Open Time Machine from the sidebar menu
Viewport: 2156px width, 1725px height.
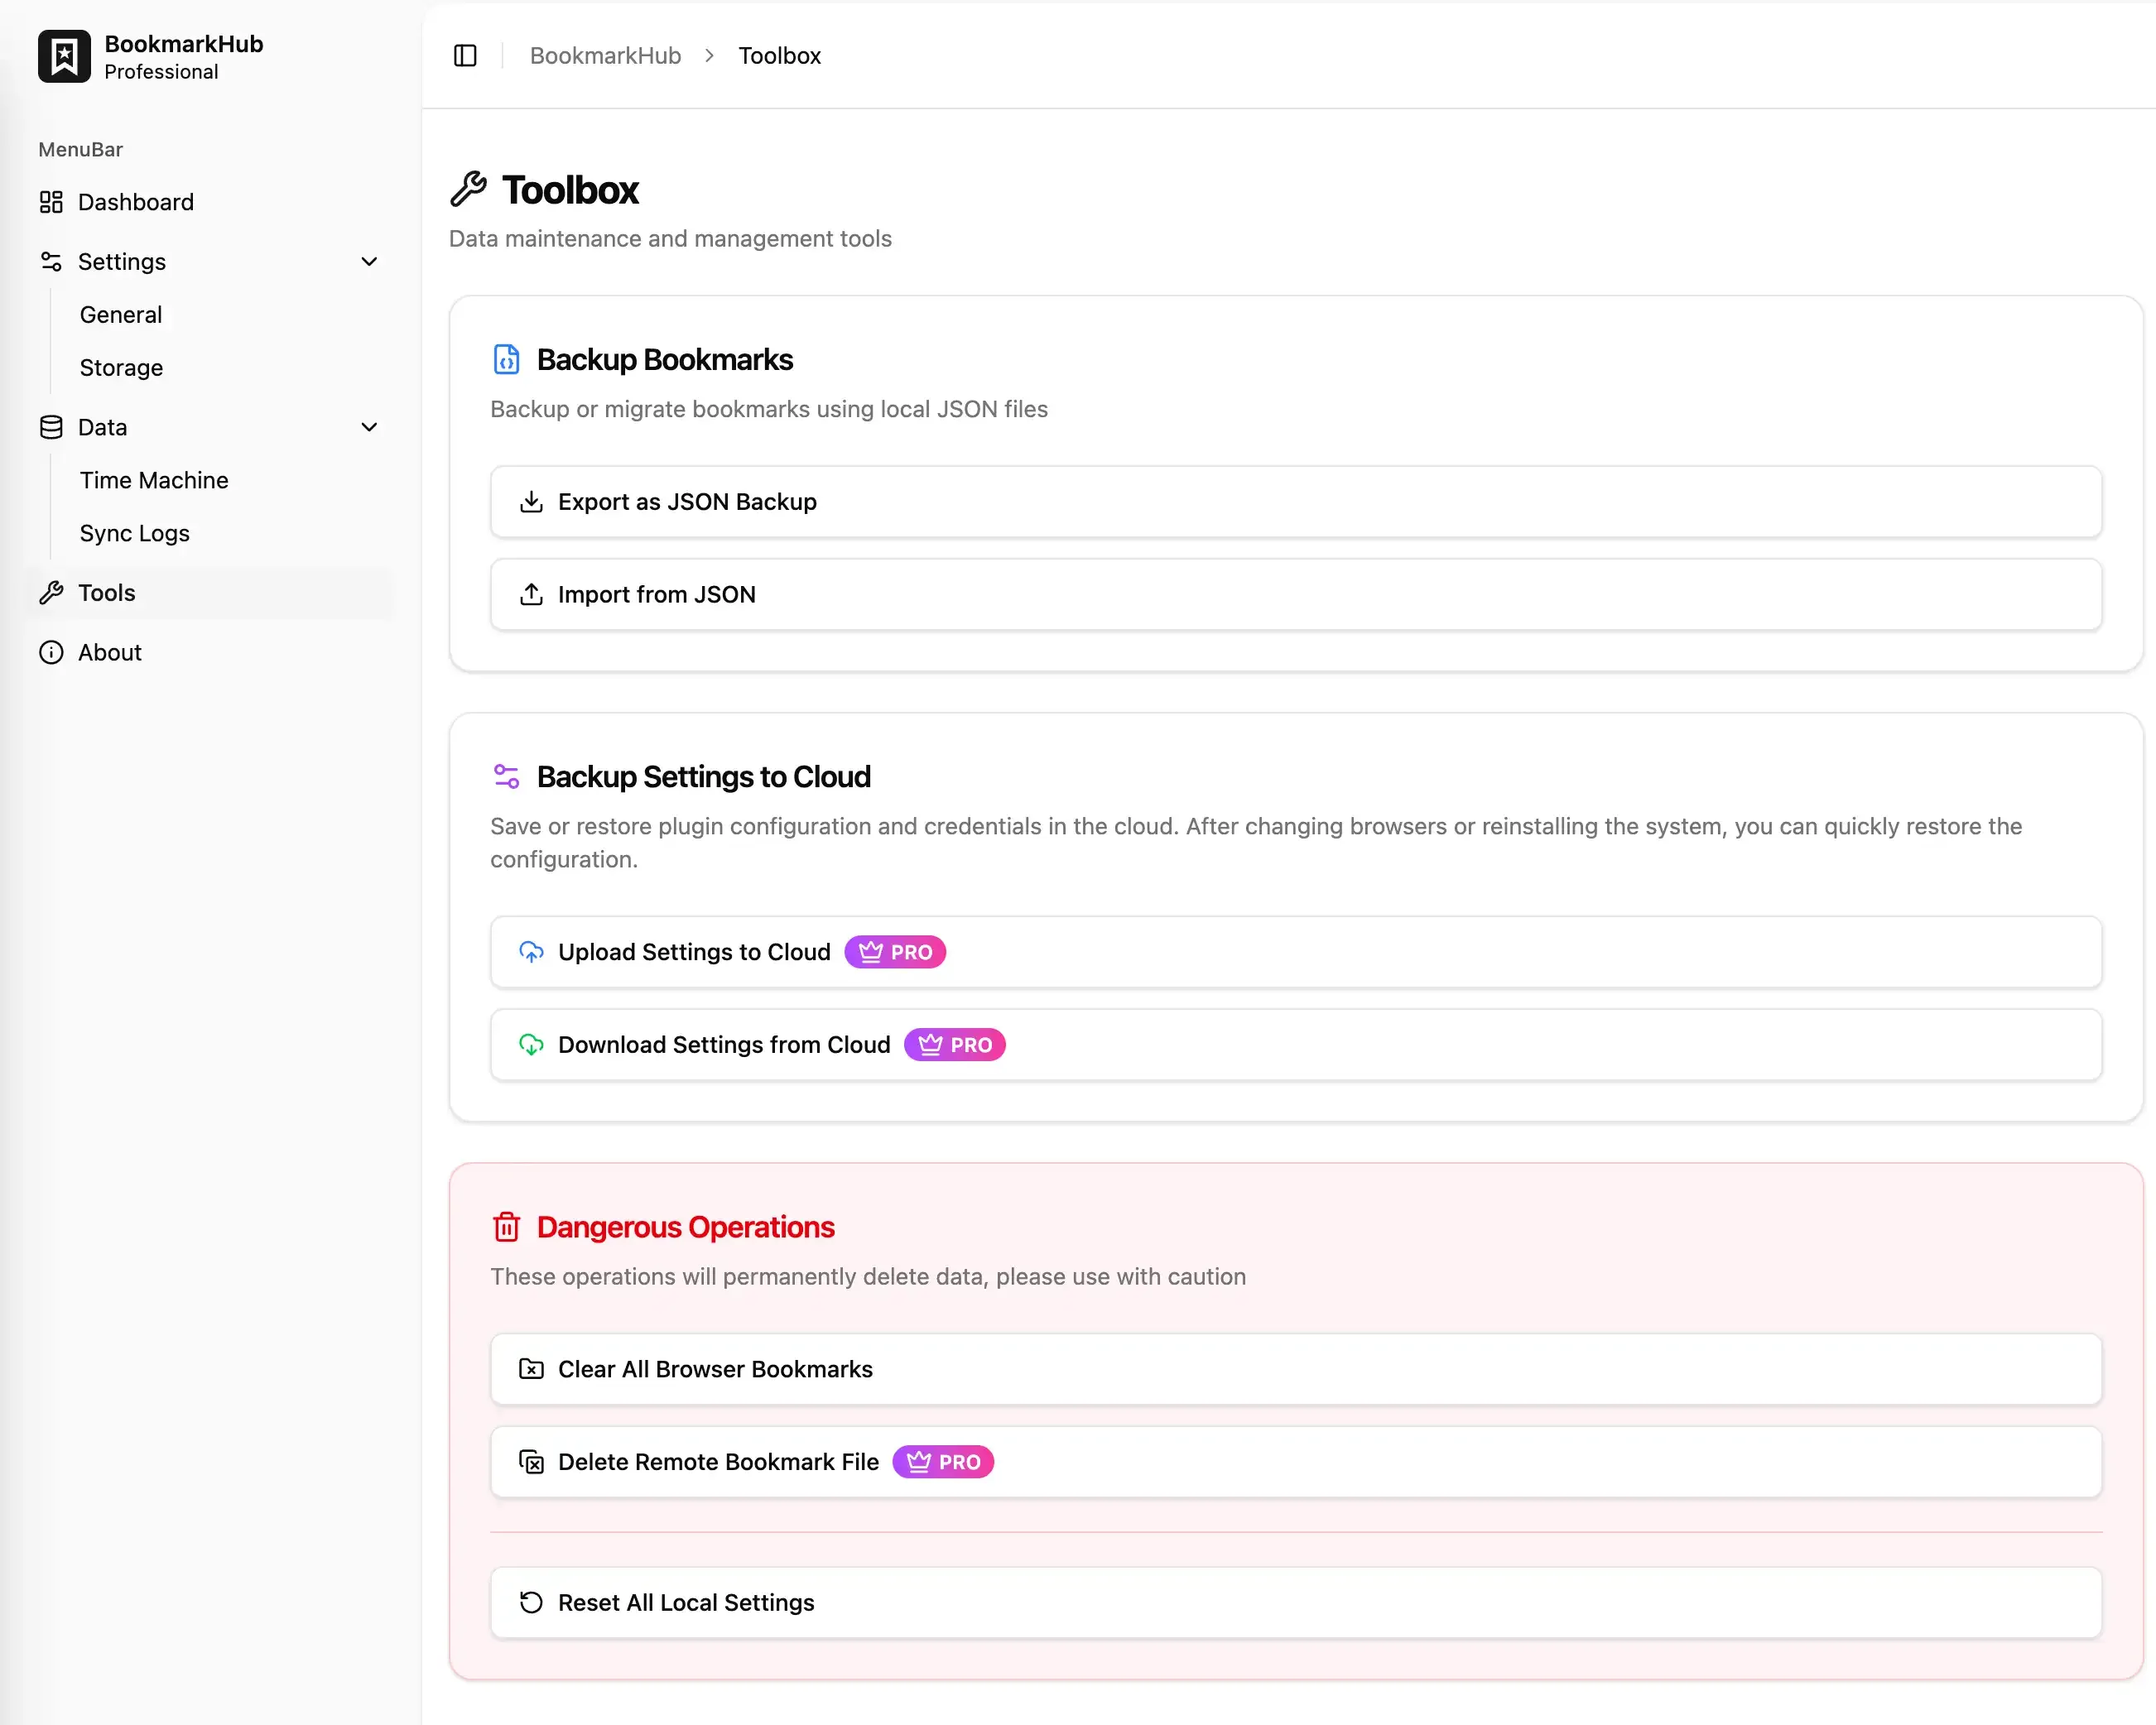pos(153,480)
